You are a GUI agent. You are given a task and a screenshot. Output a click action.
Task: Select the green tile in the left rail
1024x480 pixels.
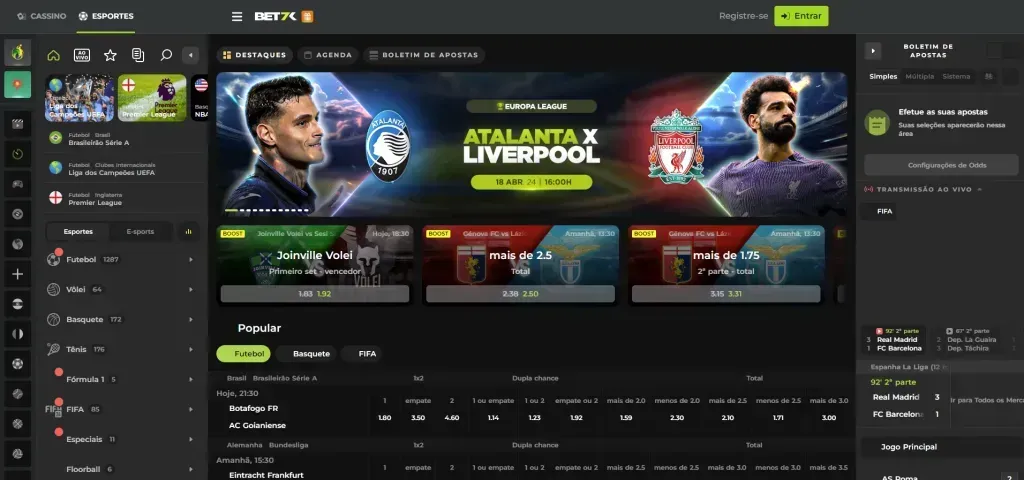18,85
